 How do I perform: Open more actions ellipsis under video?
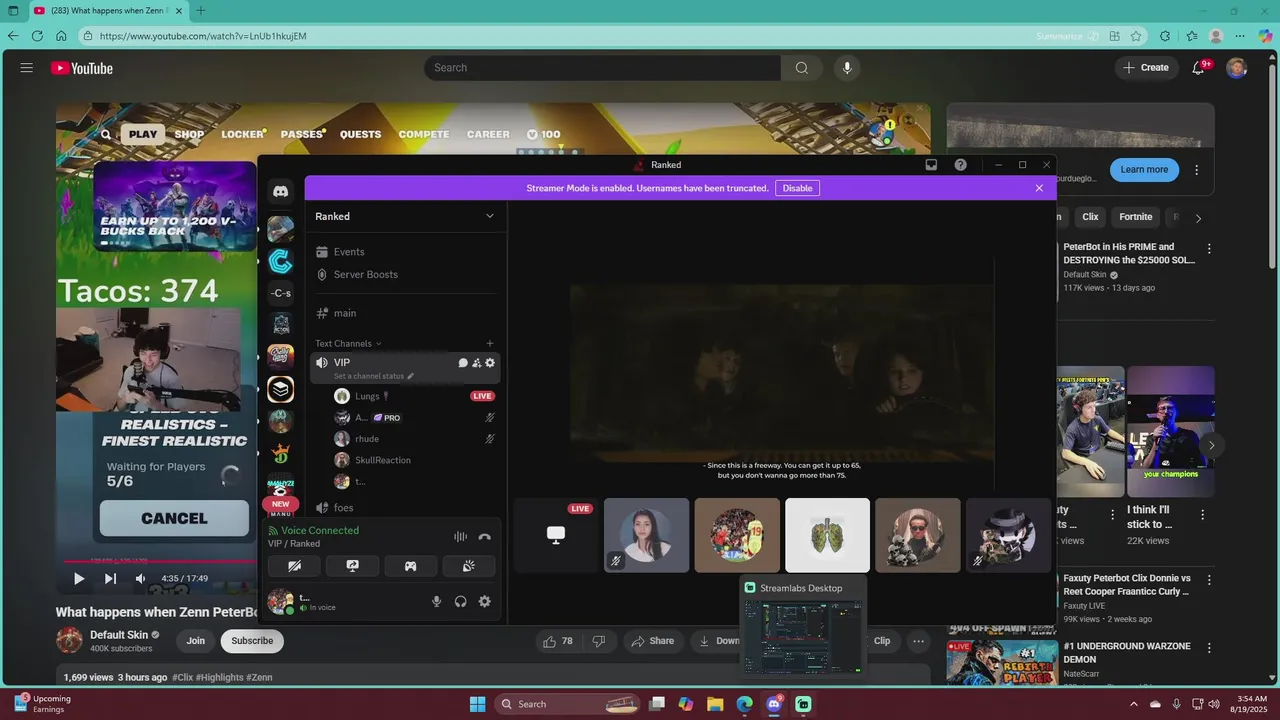pyautogui.click(x=918, y=641)
